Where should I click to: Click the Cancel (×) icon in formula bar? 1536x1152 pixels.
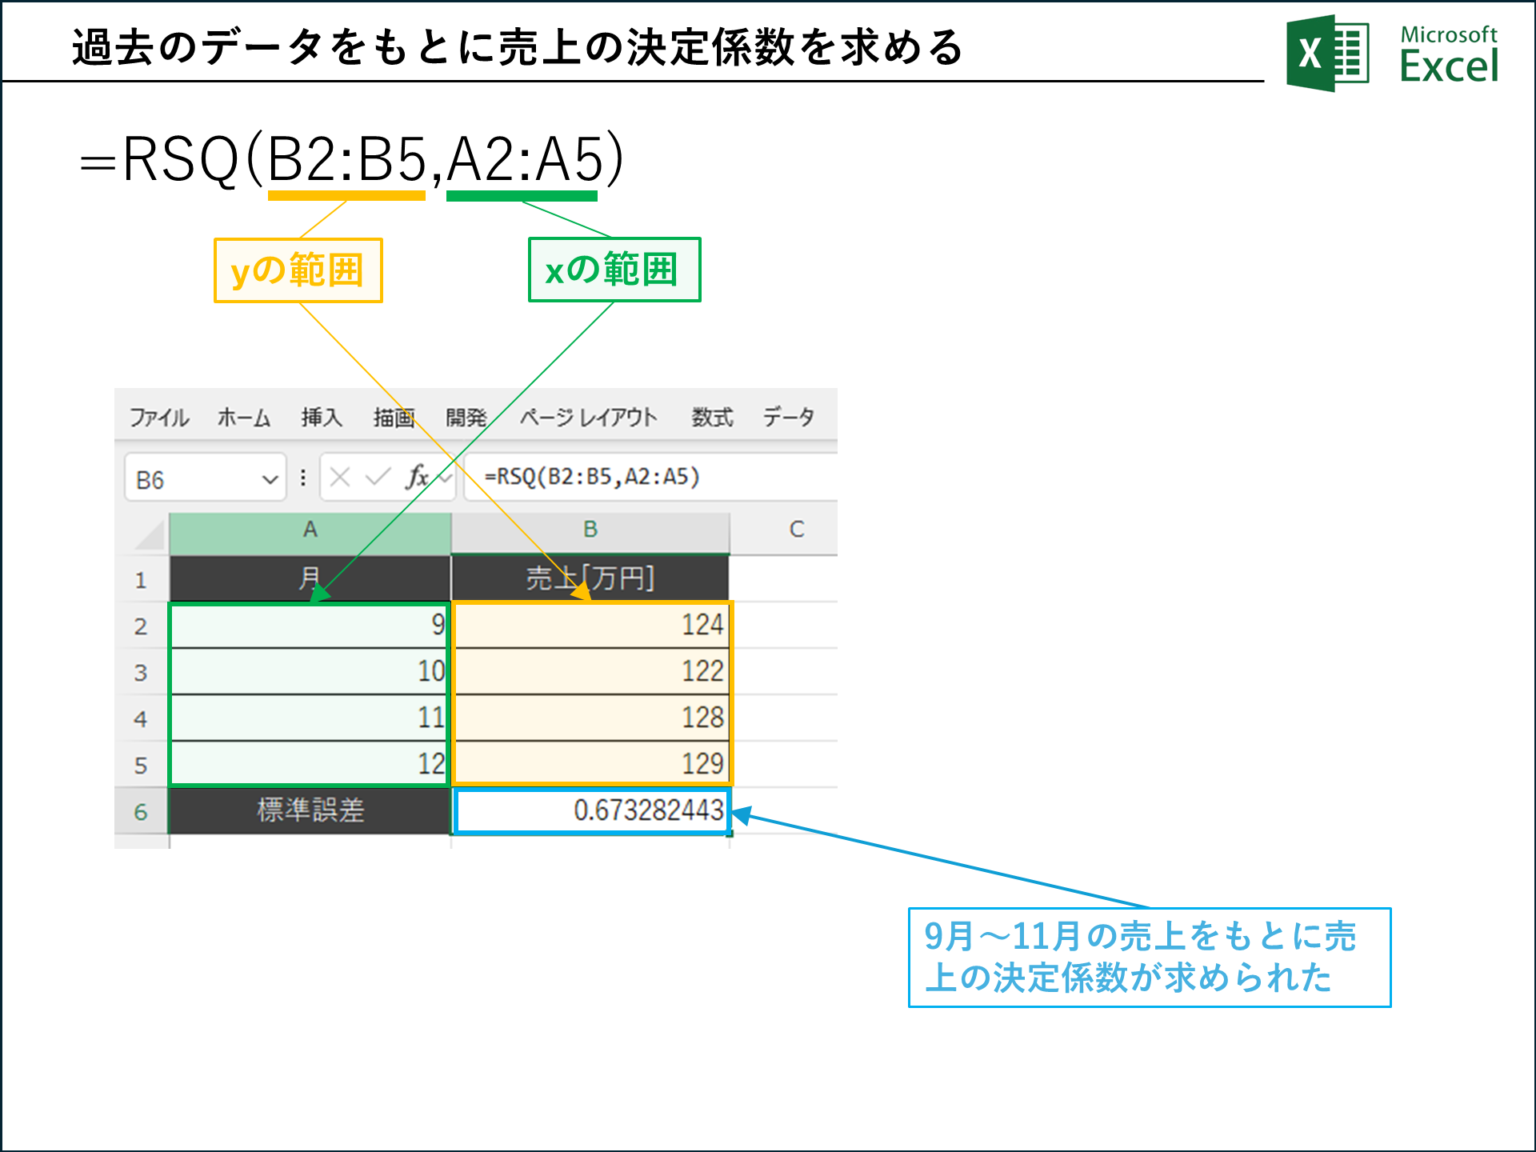pyautogui.click(x=340, y=477)
